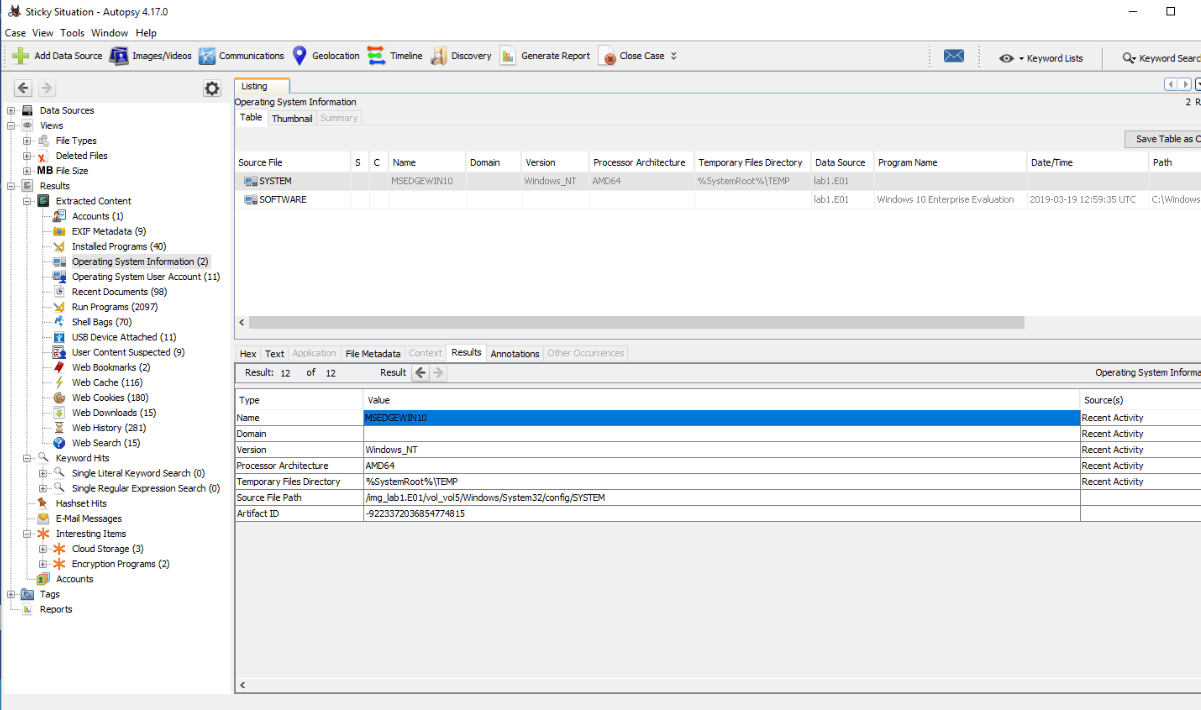Click the Web Search magnifier globe icon
This screenshot has height=710, width=1201.
click(60, 443)
